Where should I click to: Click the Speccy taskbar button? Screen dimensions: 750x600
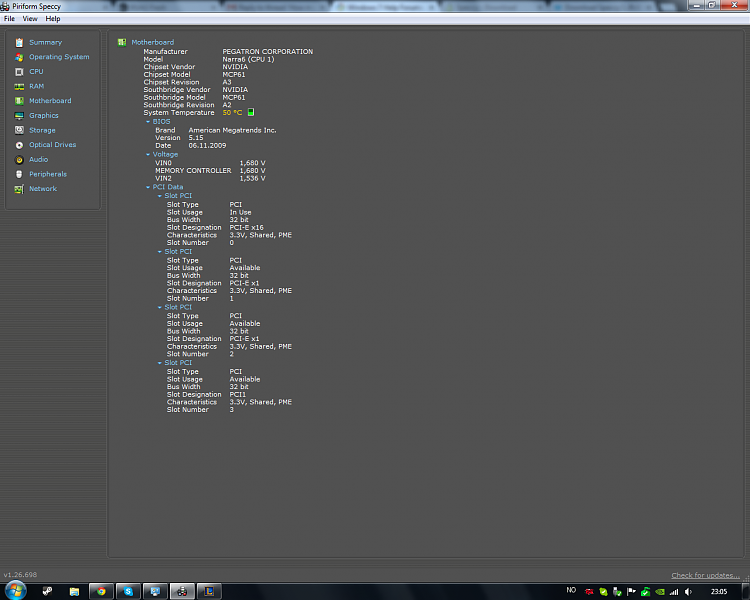pyautogui.click(x=182, y=591)
